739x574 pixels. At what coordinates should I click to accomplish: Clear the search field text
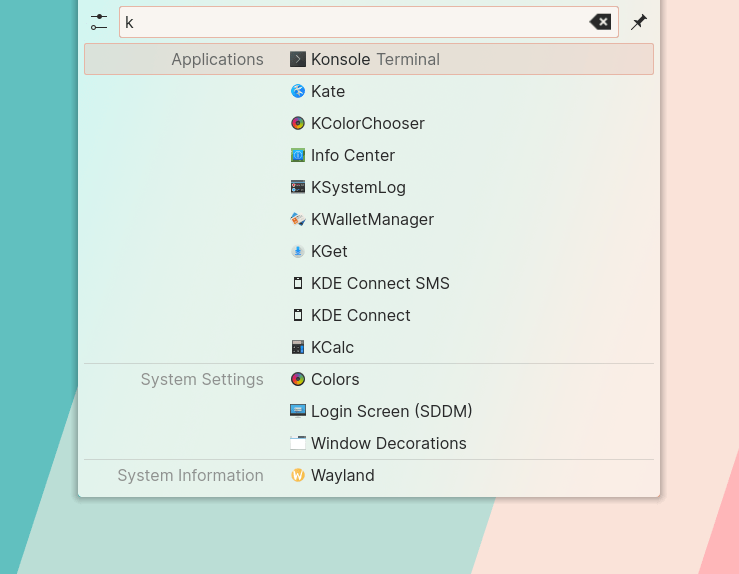600,22
